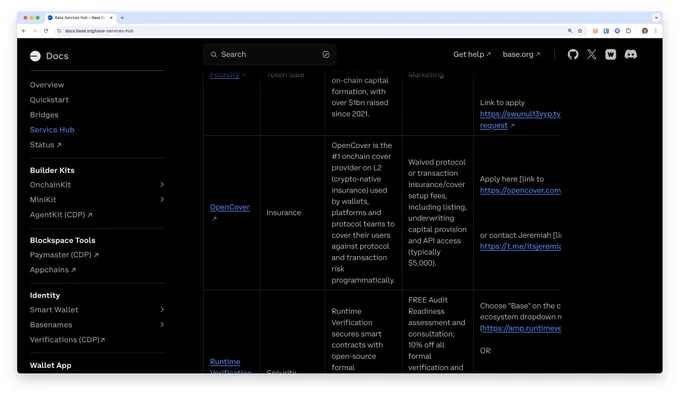This screenshot has height=396, width=680.
Task: Click the Wallet App heading
Action: [x=50, y=365]
